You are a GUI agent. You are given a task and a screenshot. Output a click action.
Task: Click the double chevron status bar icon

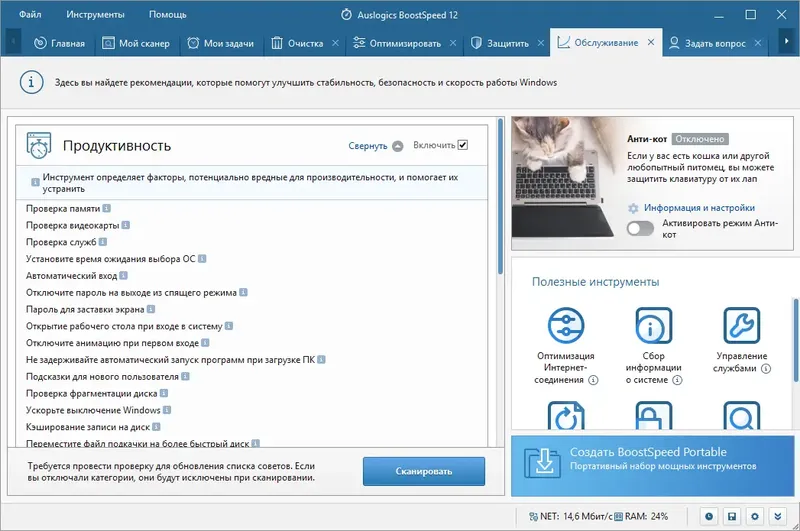tap(778, 517)
